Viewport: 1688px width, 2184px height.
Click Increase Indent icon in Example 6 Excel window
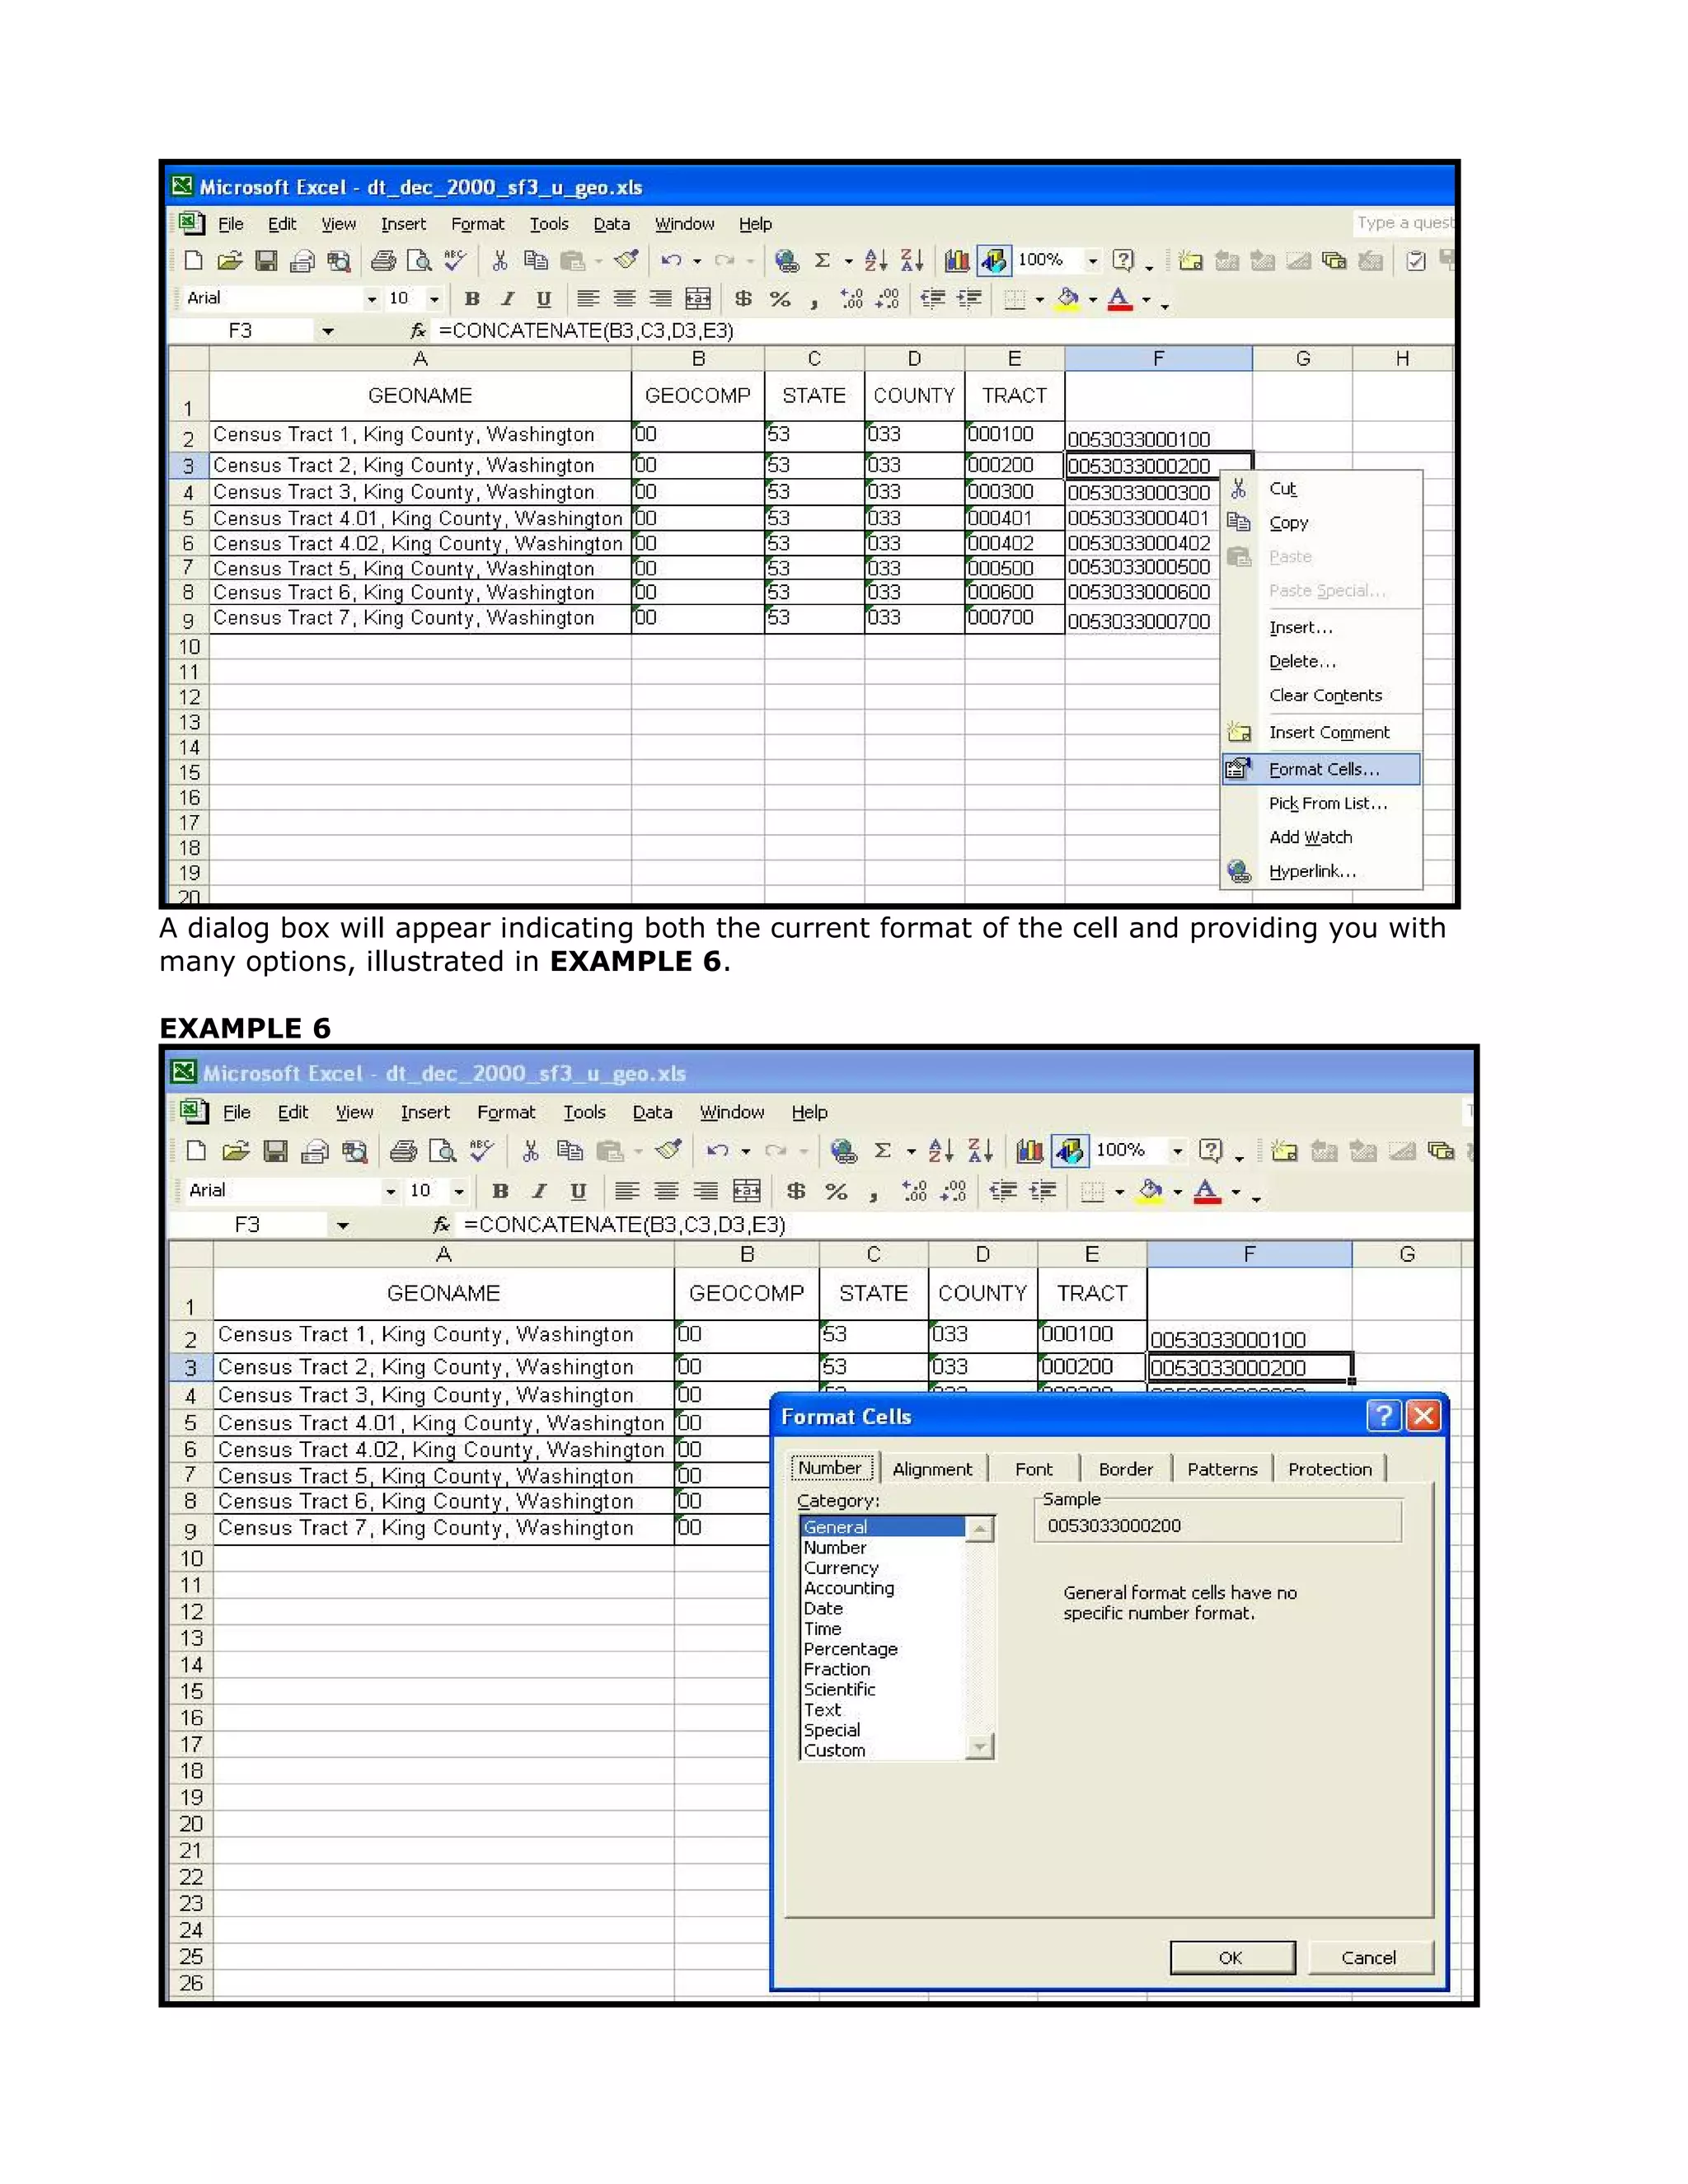(x=1043, y=1191)
